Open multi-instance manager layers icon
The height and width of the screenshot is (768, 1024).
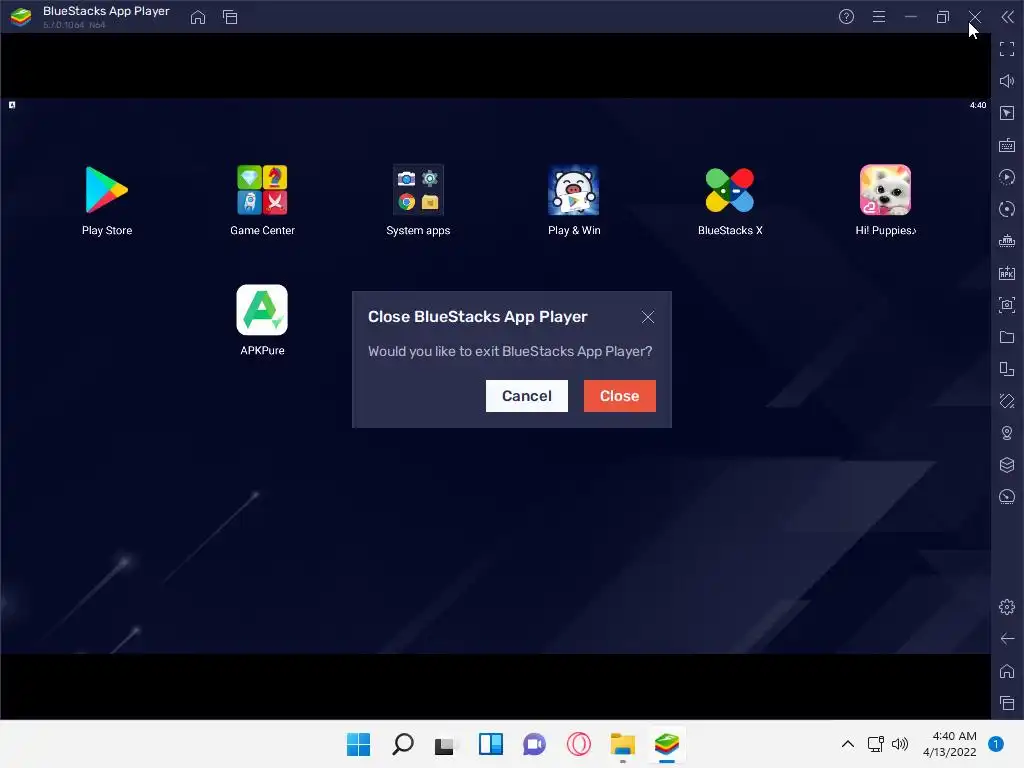[1006, 465]
